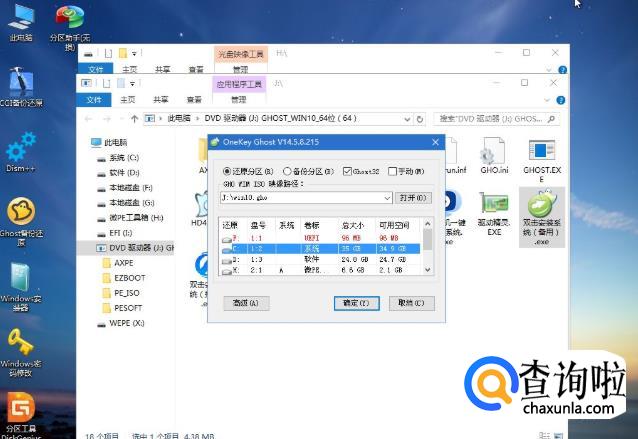Click the refresh button beside the address bar
Image resolution: width=638 pixels, height=439 pixels.
[420, 119]
